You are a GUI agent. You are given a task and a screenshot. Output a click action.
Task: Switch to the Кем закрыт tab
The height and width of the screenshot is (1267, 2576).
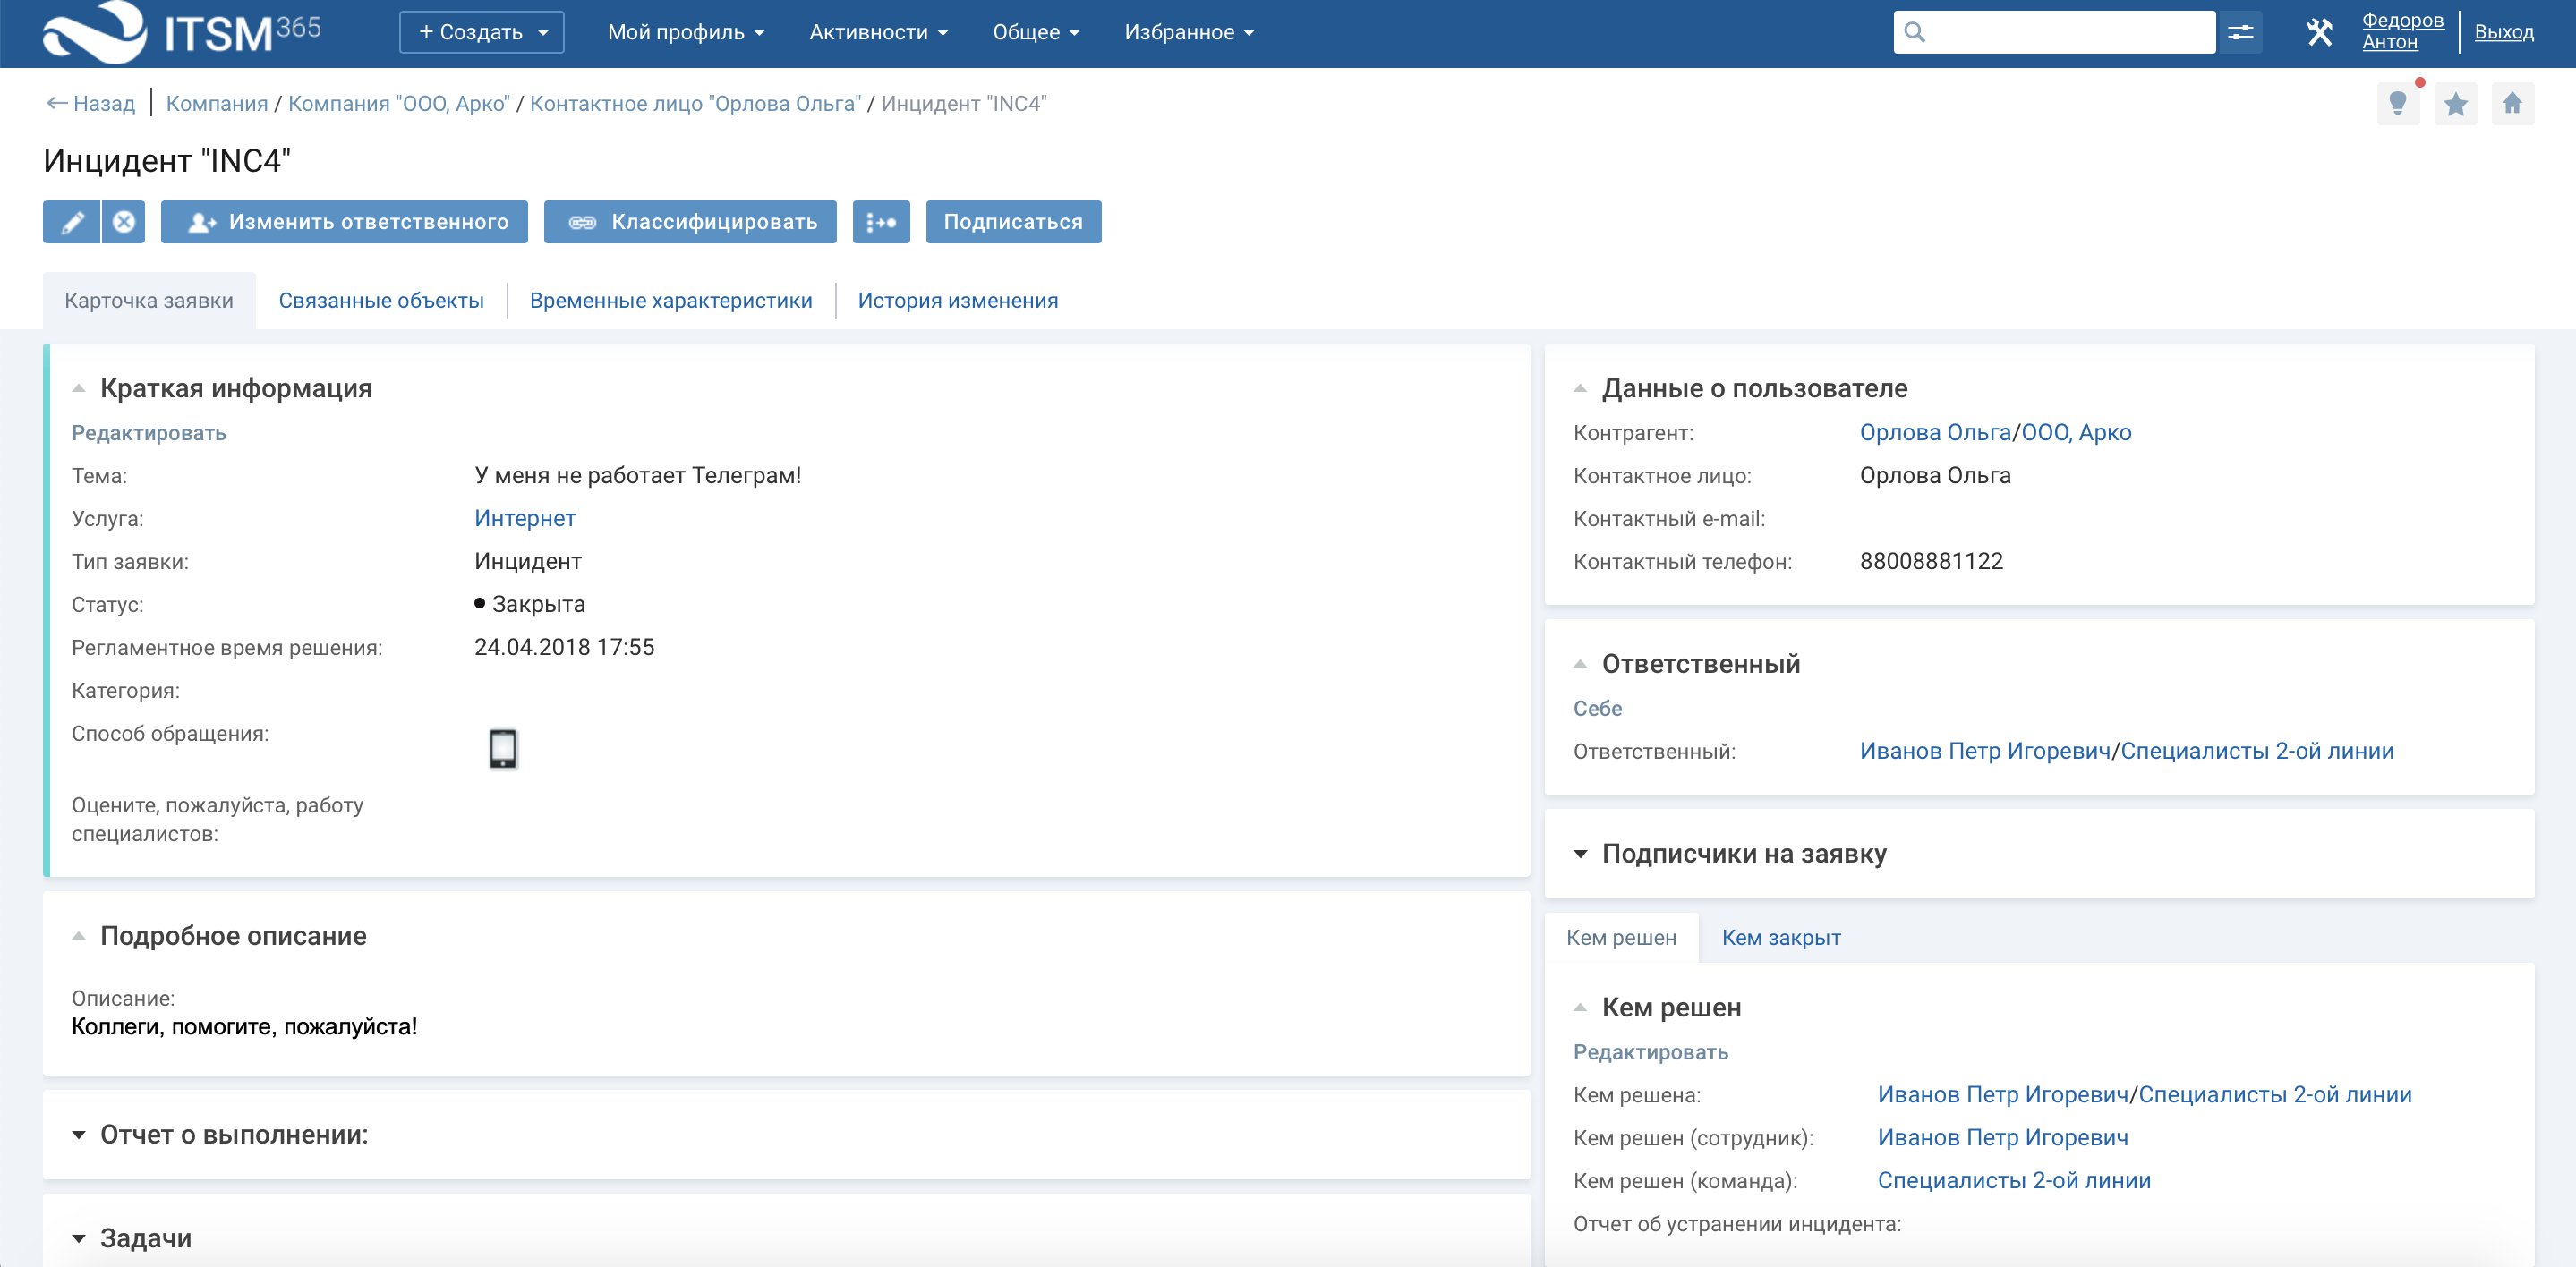click(1781, 938)
